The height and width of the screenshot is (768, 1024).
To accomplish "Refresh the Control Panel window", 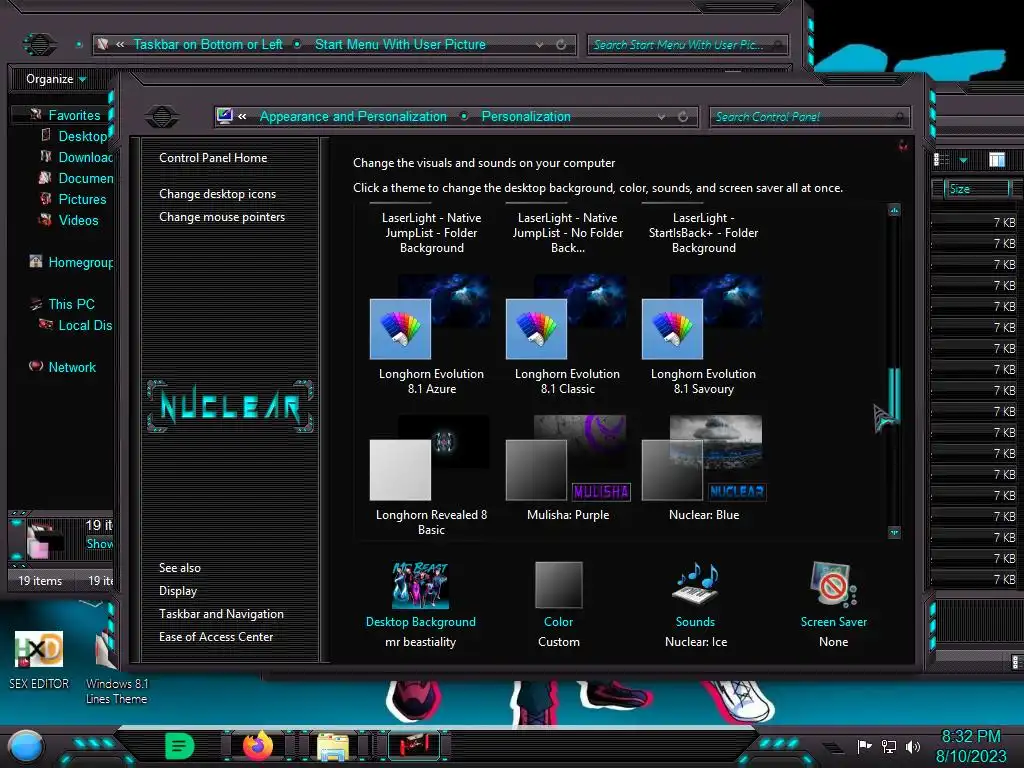I will click(683, 117).
